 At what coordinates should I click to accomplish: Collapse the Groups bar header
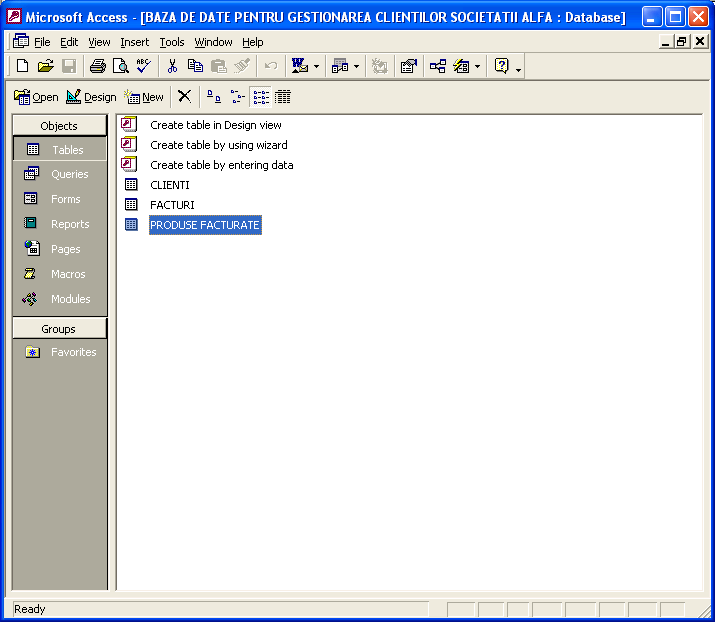point(59,328)
